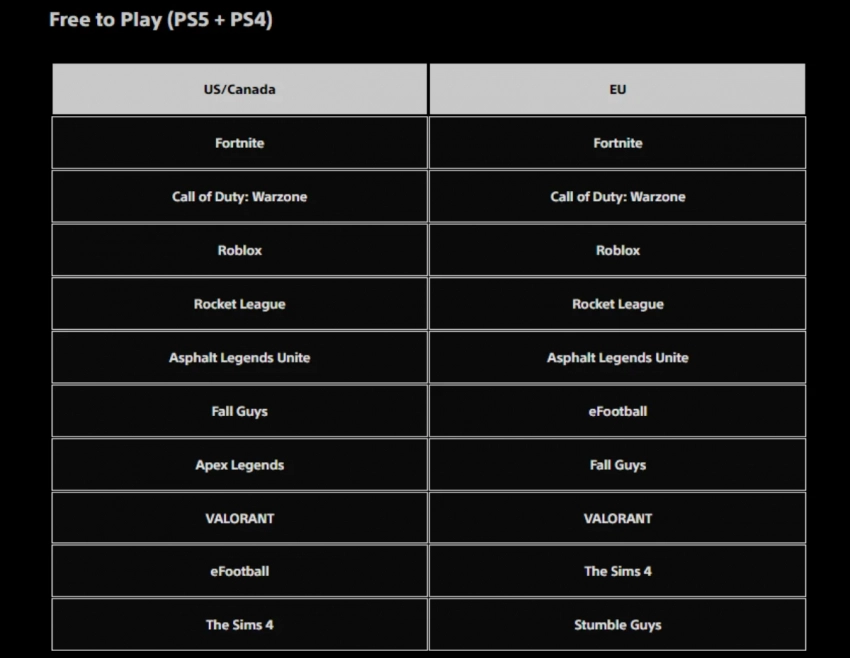Click Asphalt Legends Unite under EU
Image resolution: width=850 pixels, height=658 pixels.
[617, 358]
